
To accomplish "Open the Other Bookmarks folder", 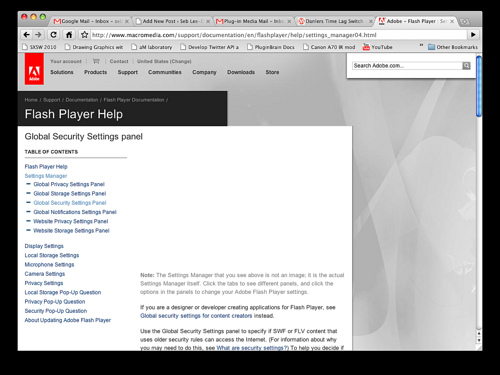I will [x=453, y=47].
